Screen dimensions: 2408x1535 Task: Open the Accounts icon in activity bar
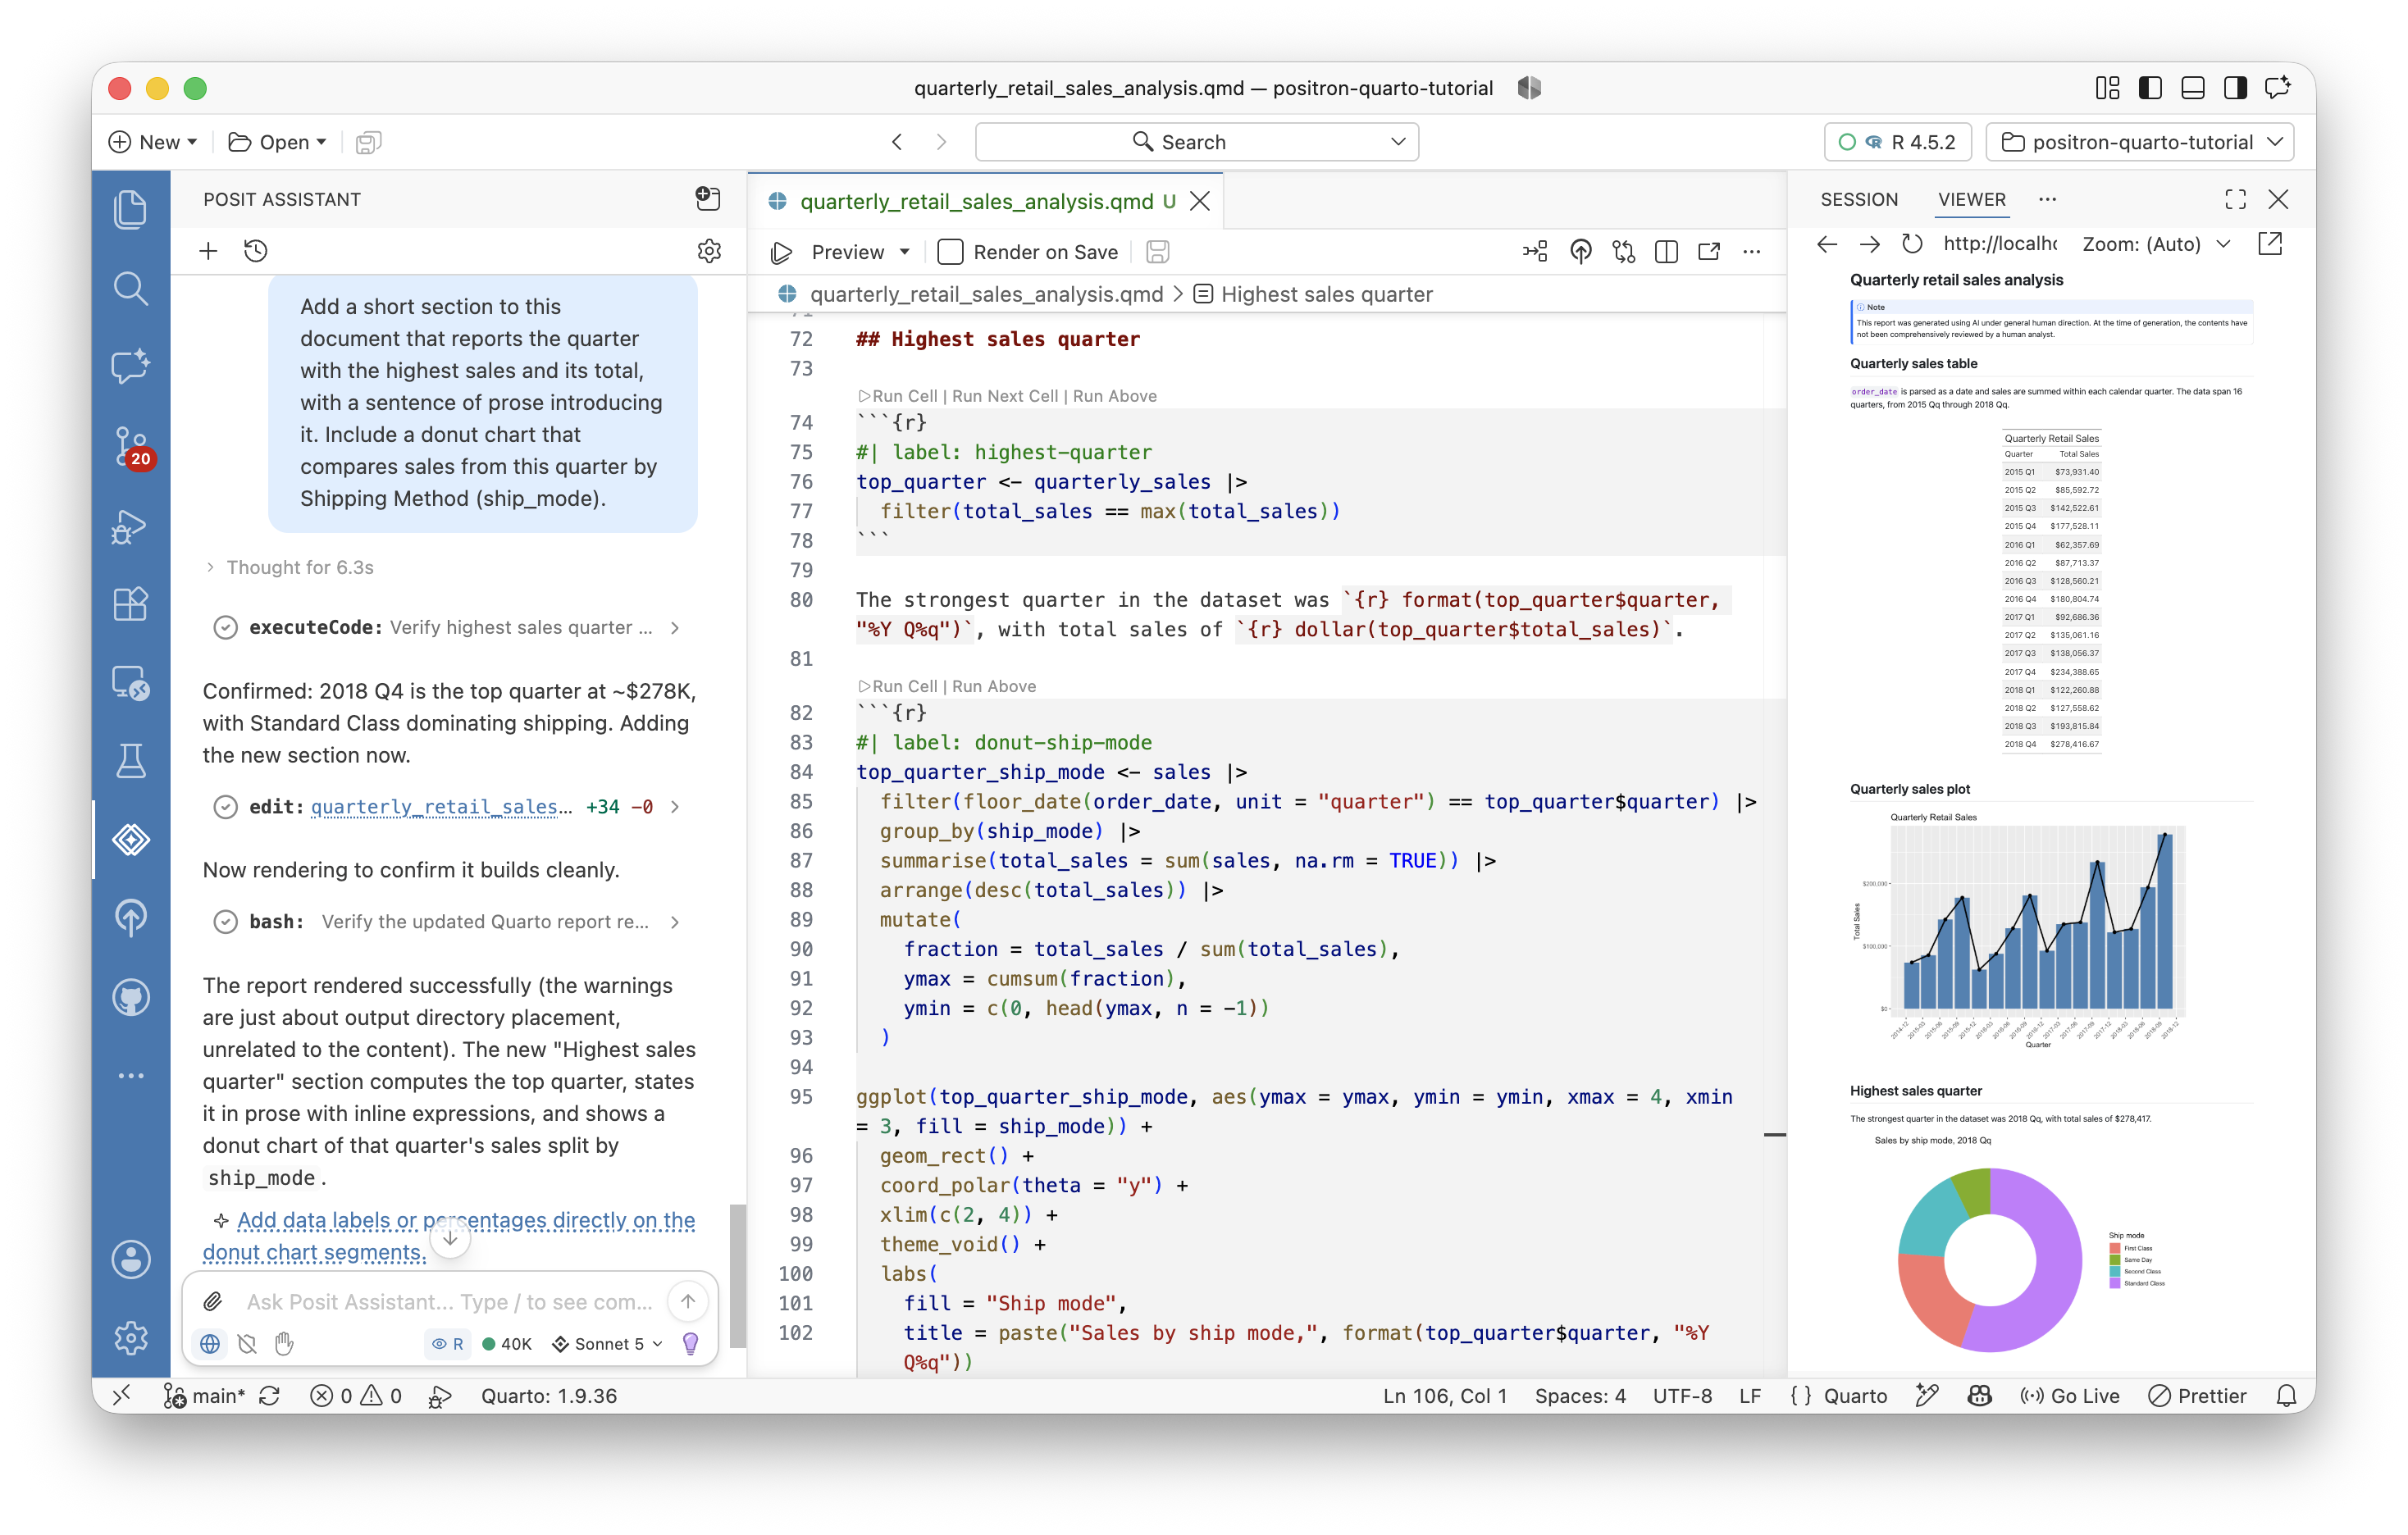tap(131, 1260)
